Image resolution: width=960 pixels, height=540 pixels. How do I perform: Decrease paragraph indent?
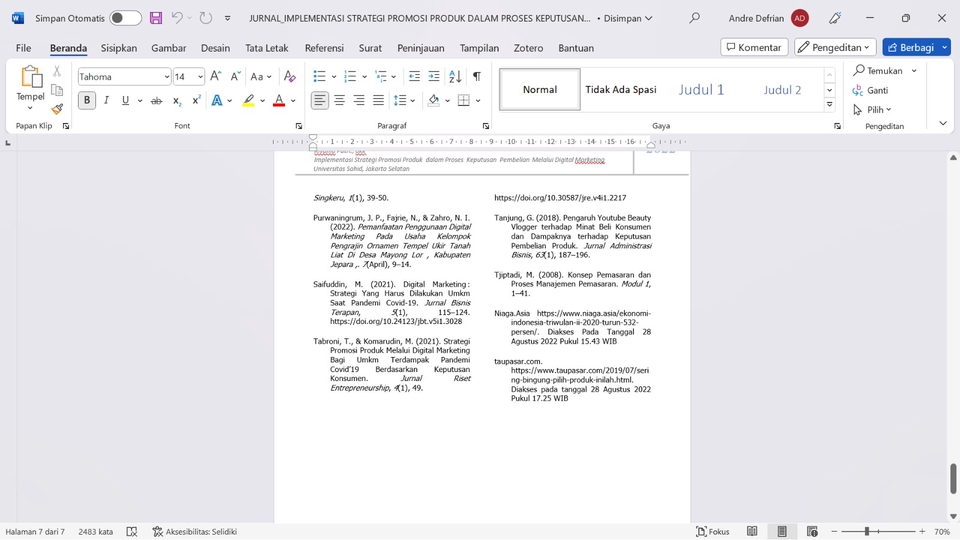point(414,77)
